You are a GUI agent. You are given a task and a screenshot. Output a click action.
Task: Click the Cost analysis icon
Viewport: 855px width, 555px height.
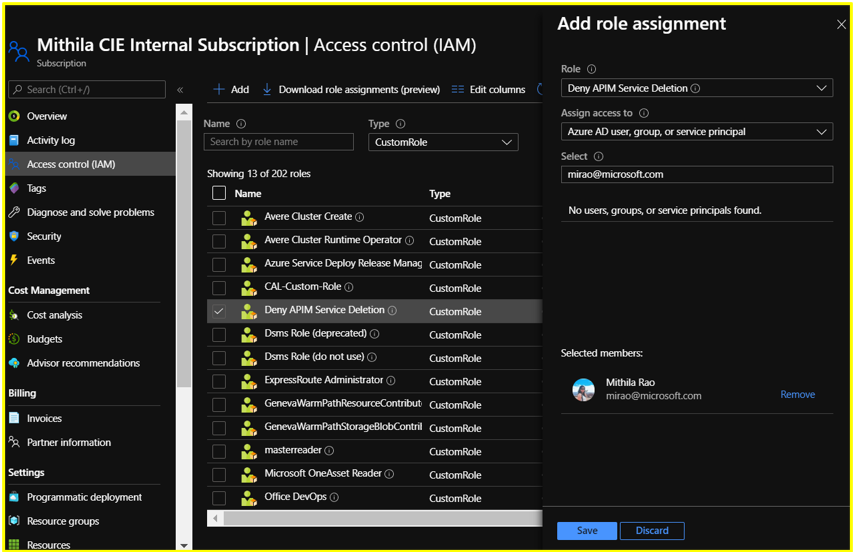14,315
